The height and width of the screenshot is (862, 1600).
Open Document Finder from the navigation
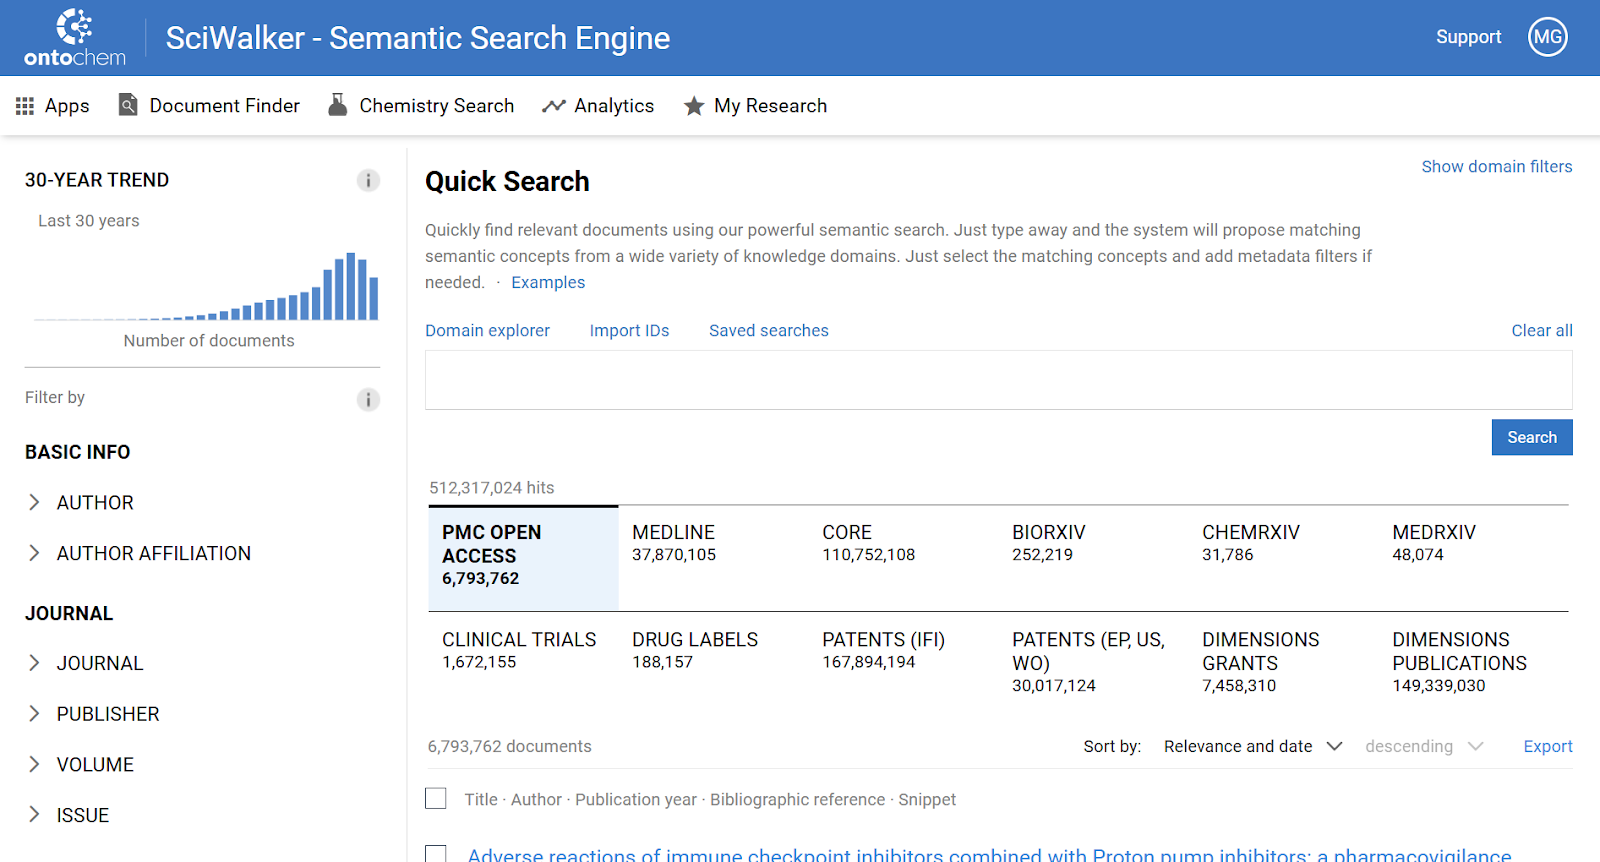click(x=209, y=106)
